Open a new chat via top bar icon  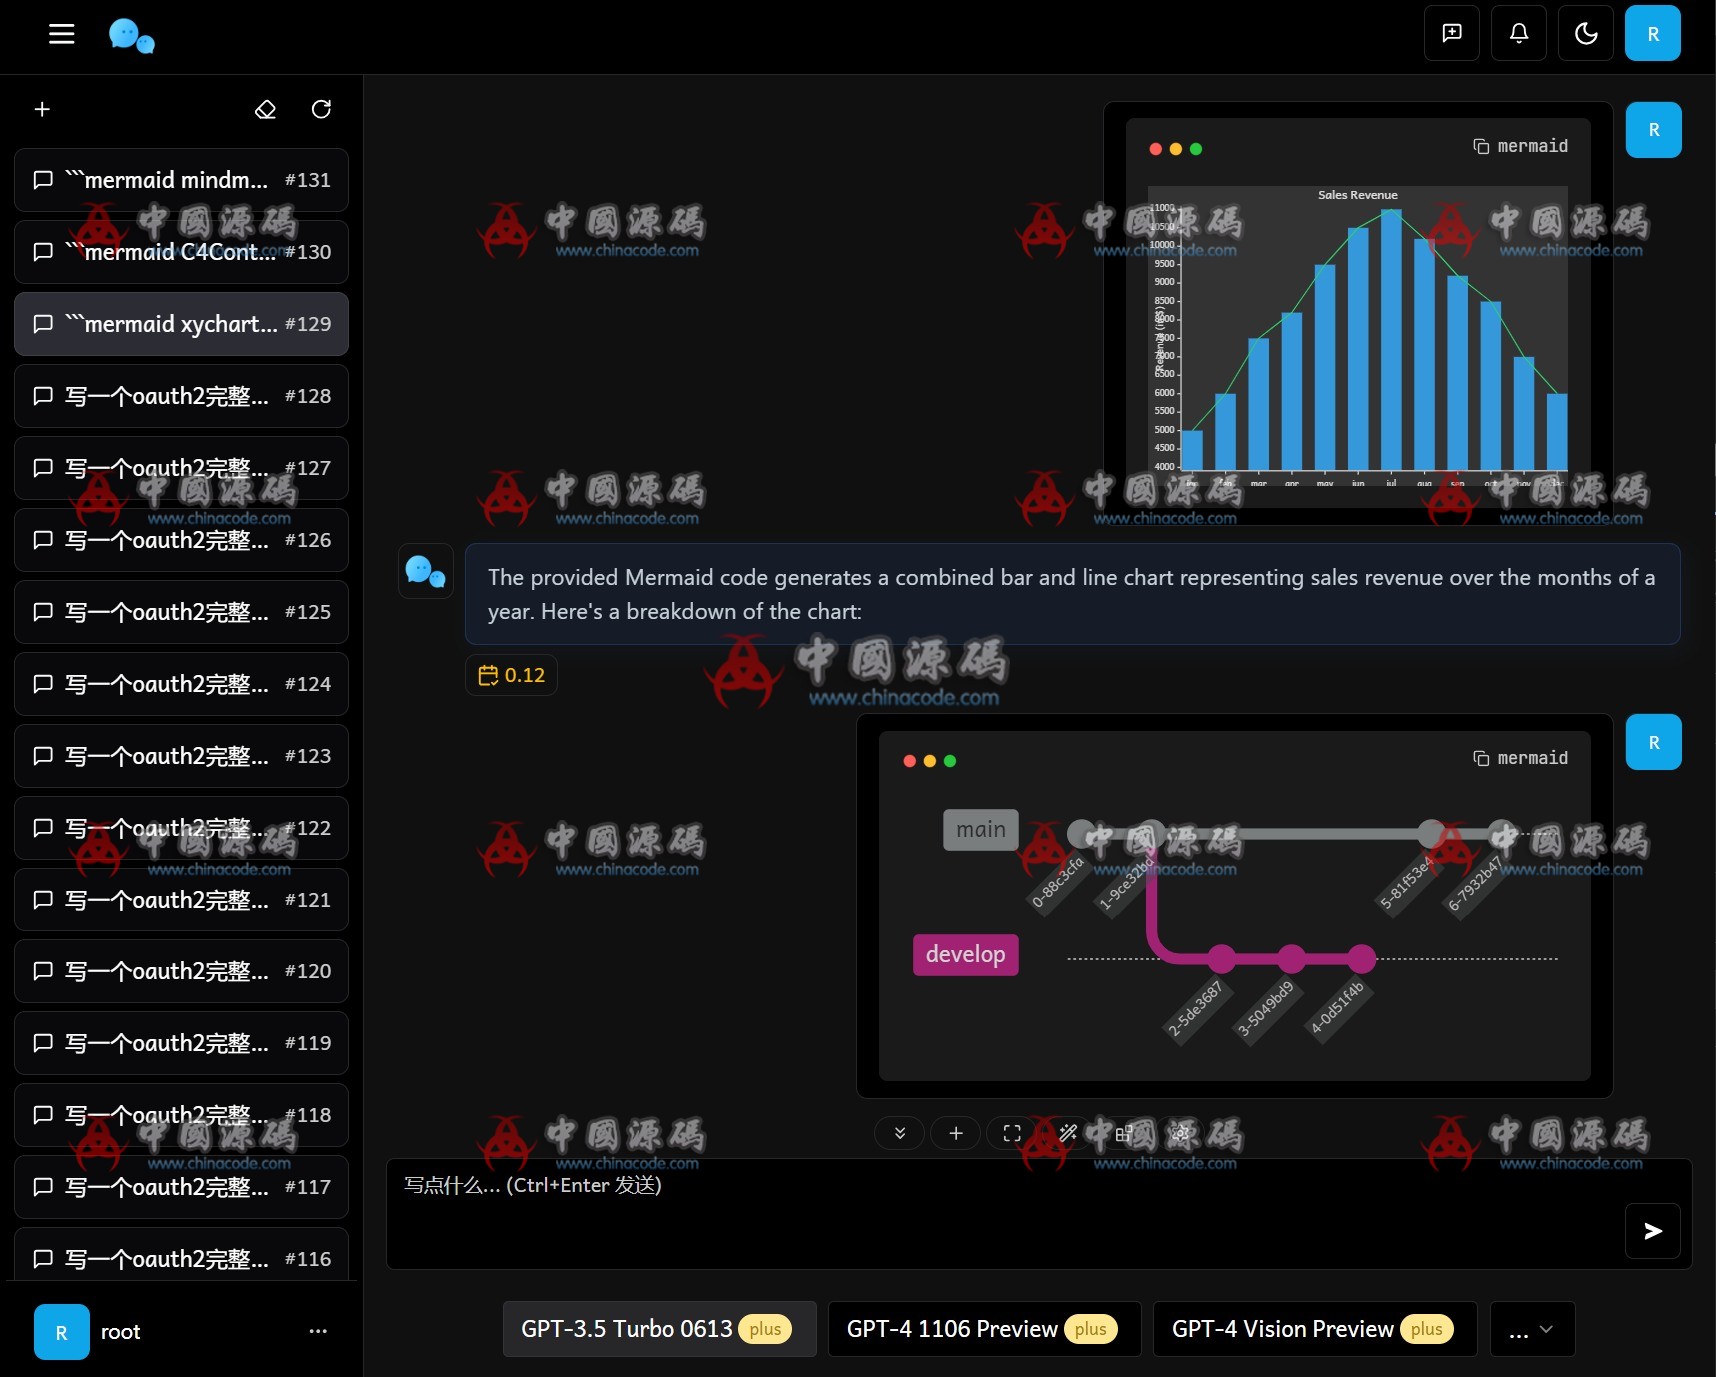[1451, 33]
